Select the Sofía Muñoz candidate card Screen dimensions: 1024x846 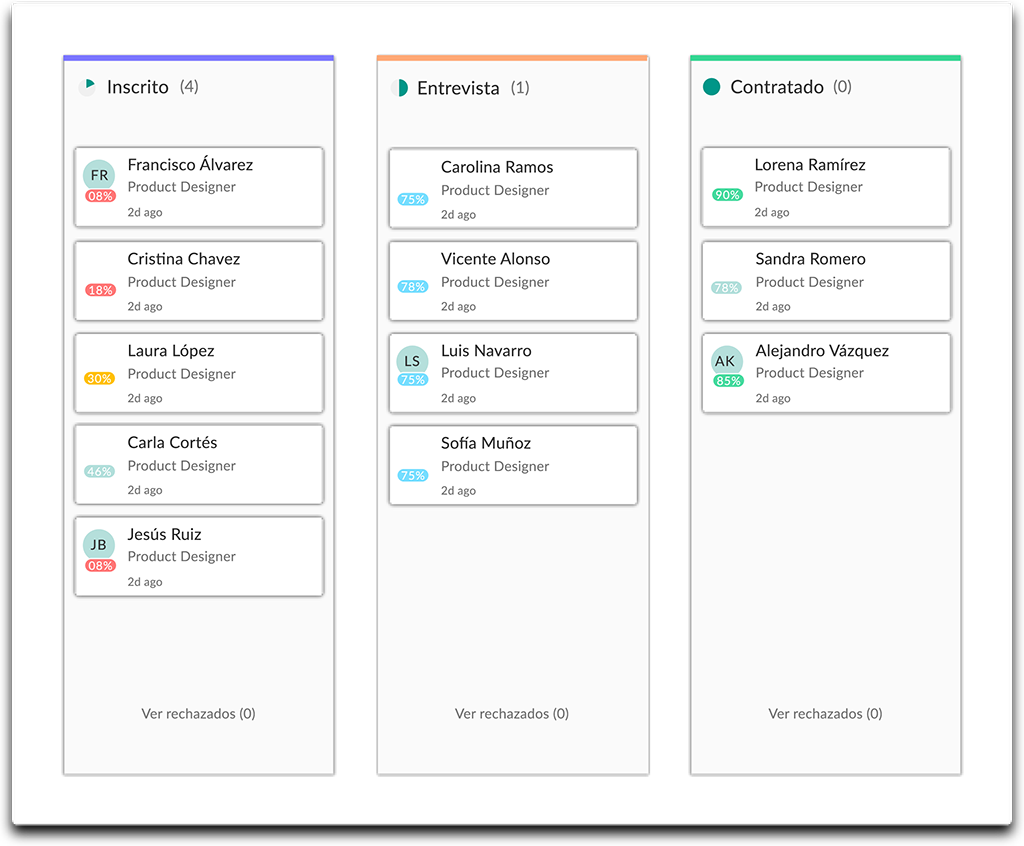pyautogui.click(x=512, y=466)
